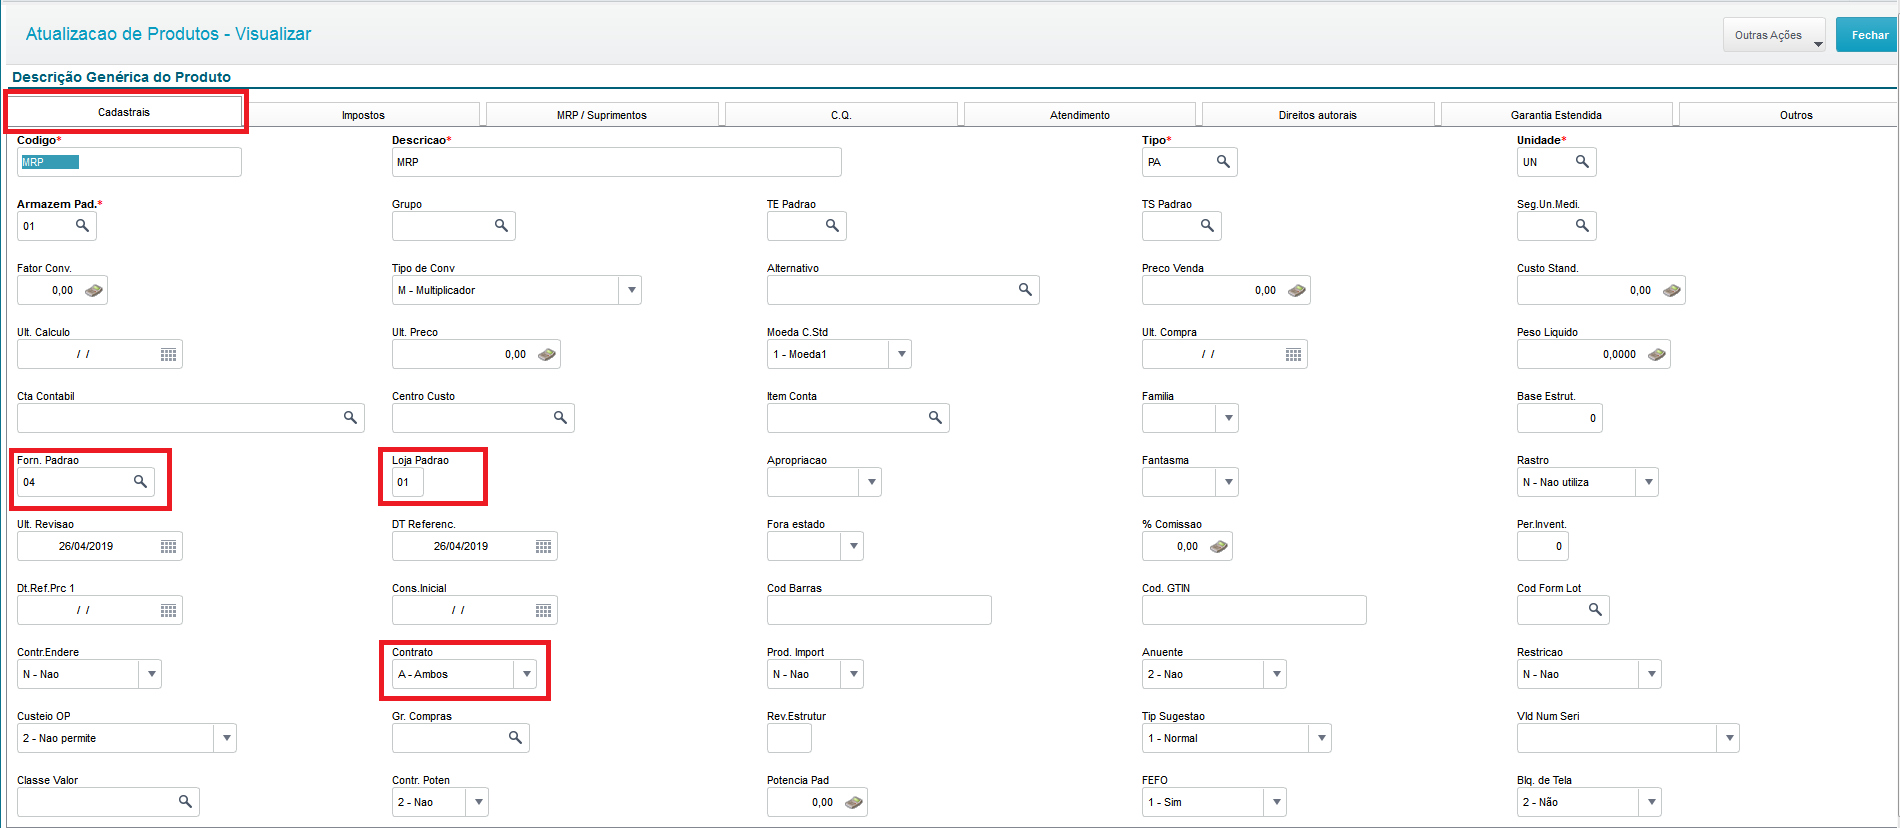Open calculator icon for % Comissao
Viewport: 1900px width, 828px height.
[x=1218, y=546]
